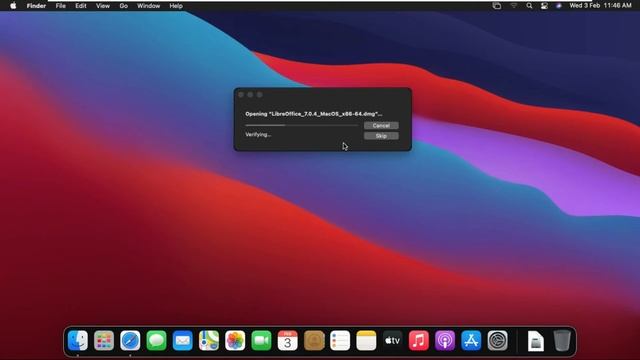Open the Window menu
Screen dimensions: 640x360
click(149, 6)
